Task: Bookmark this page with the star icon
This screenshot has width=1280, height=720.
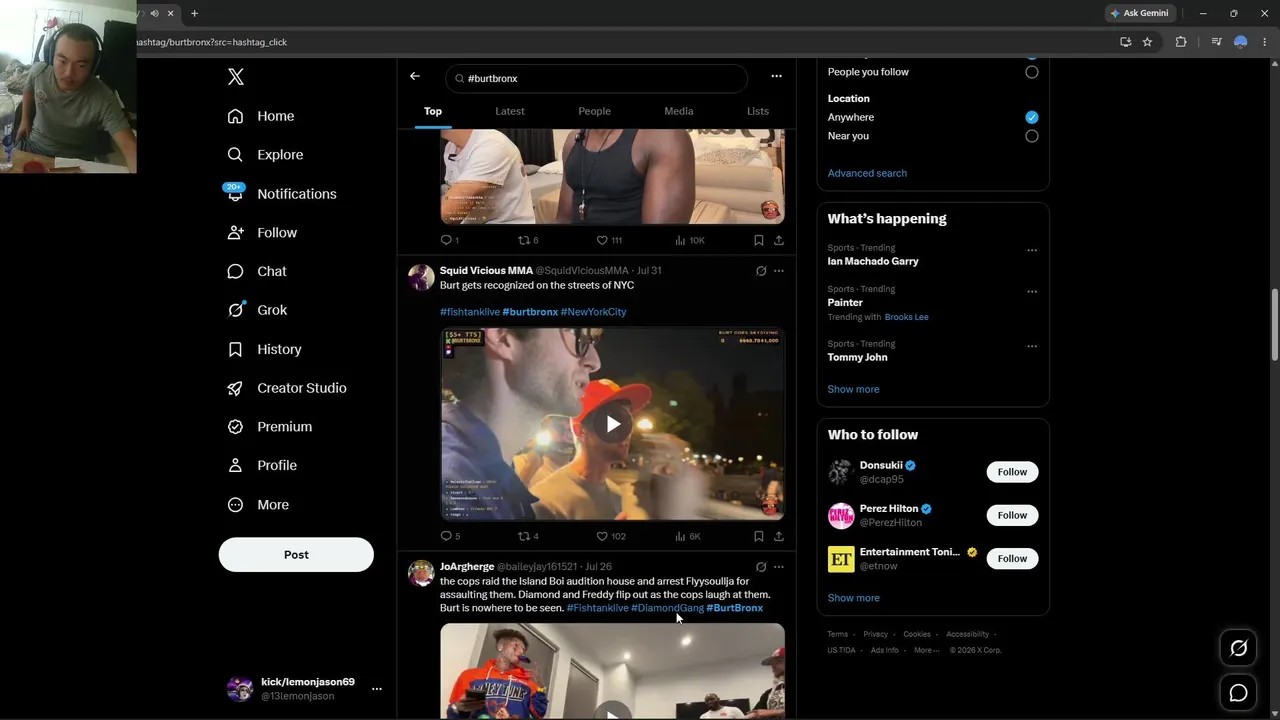Action: [1147, 42]
